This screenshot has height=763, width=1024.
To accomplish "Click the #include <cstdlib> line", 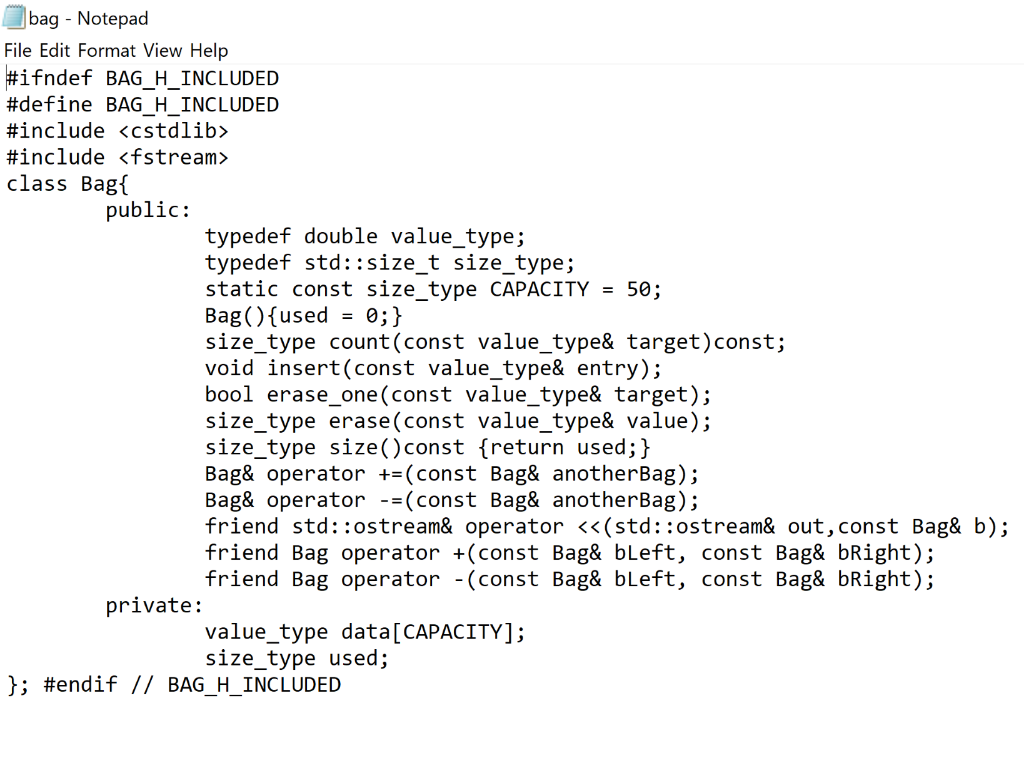I will [x=115, y=130].
